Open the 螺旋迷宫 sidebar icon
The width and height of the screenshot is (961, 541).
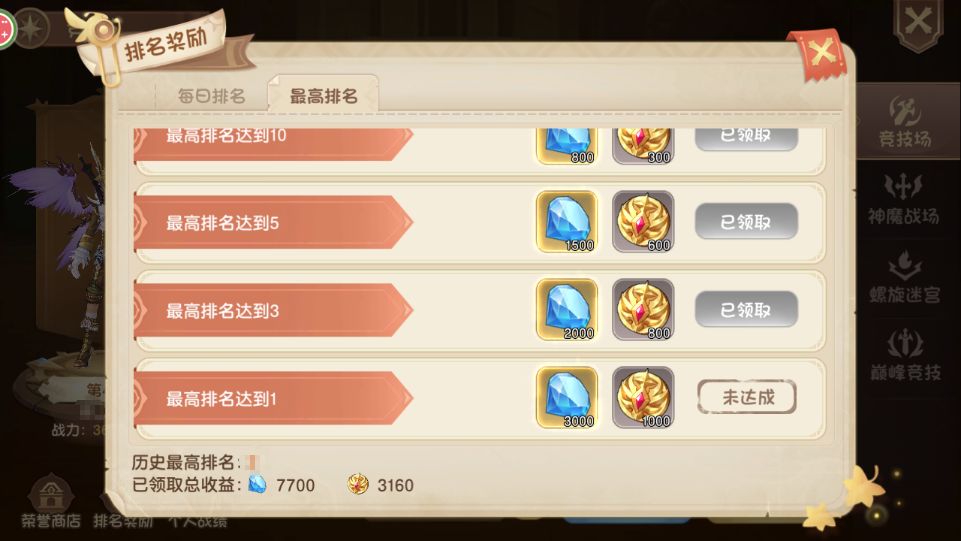[x=905, y=276]
